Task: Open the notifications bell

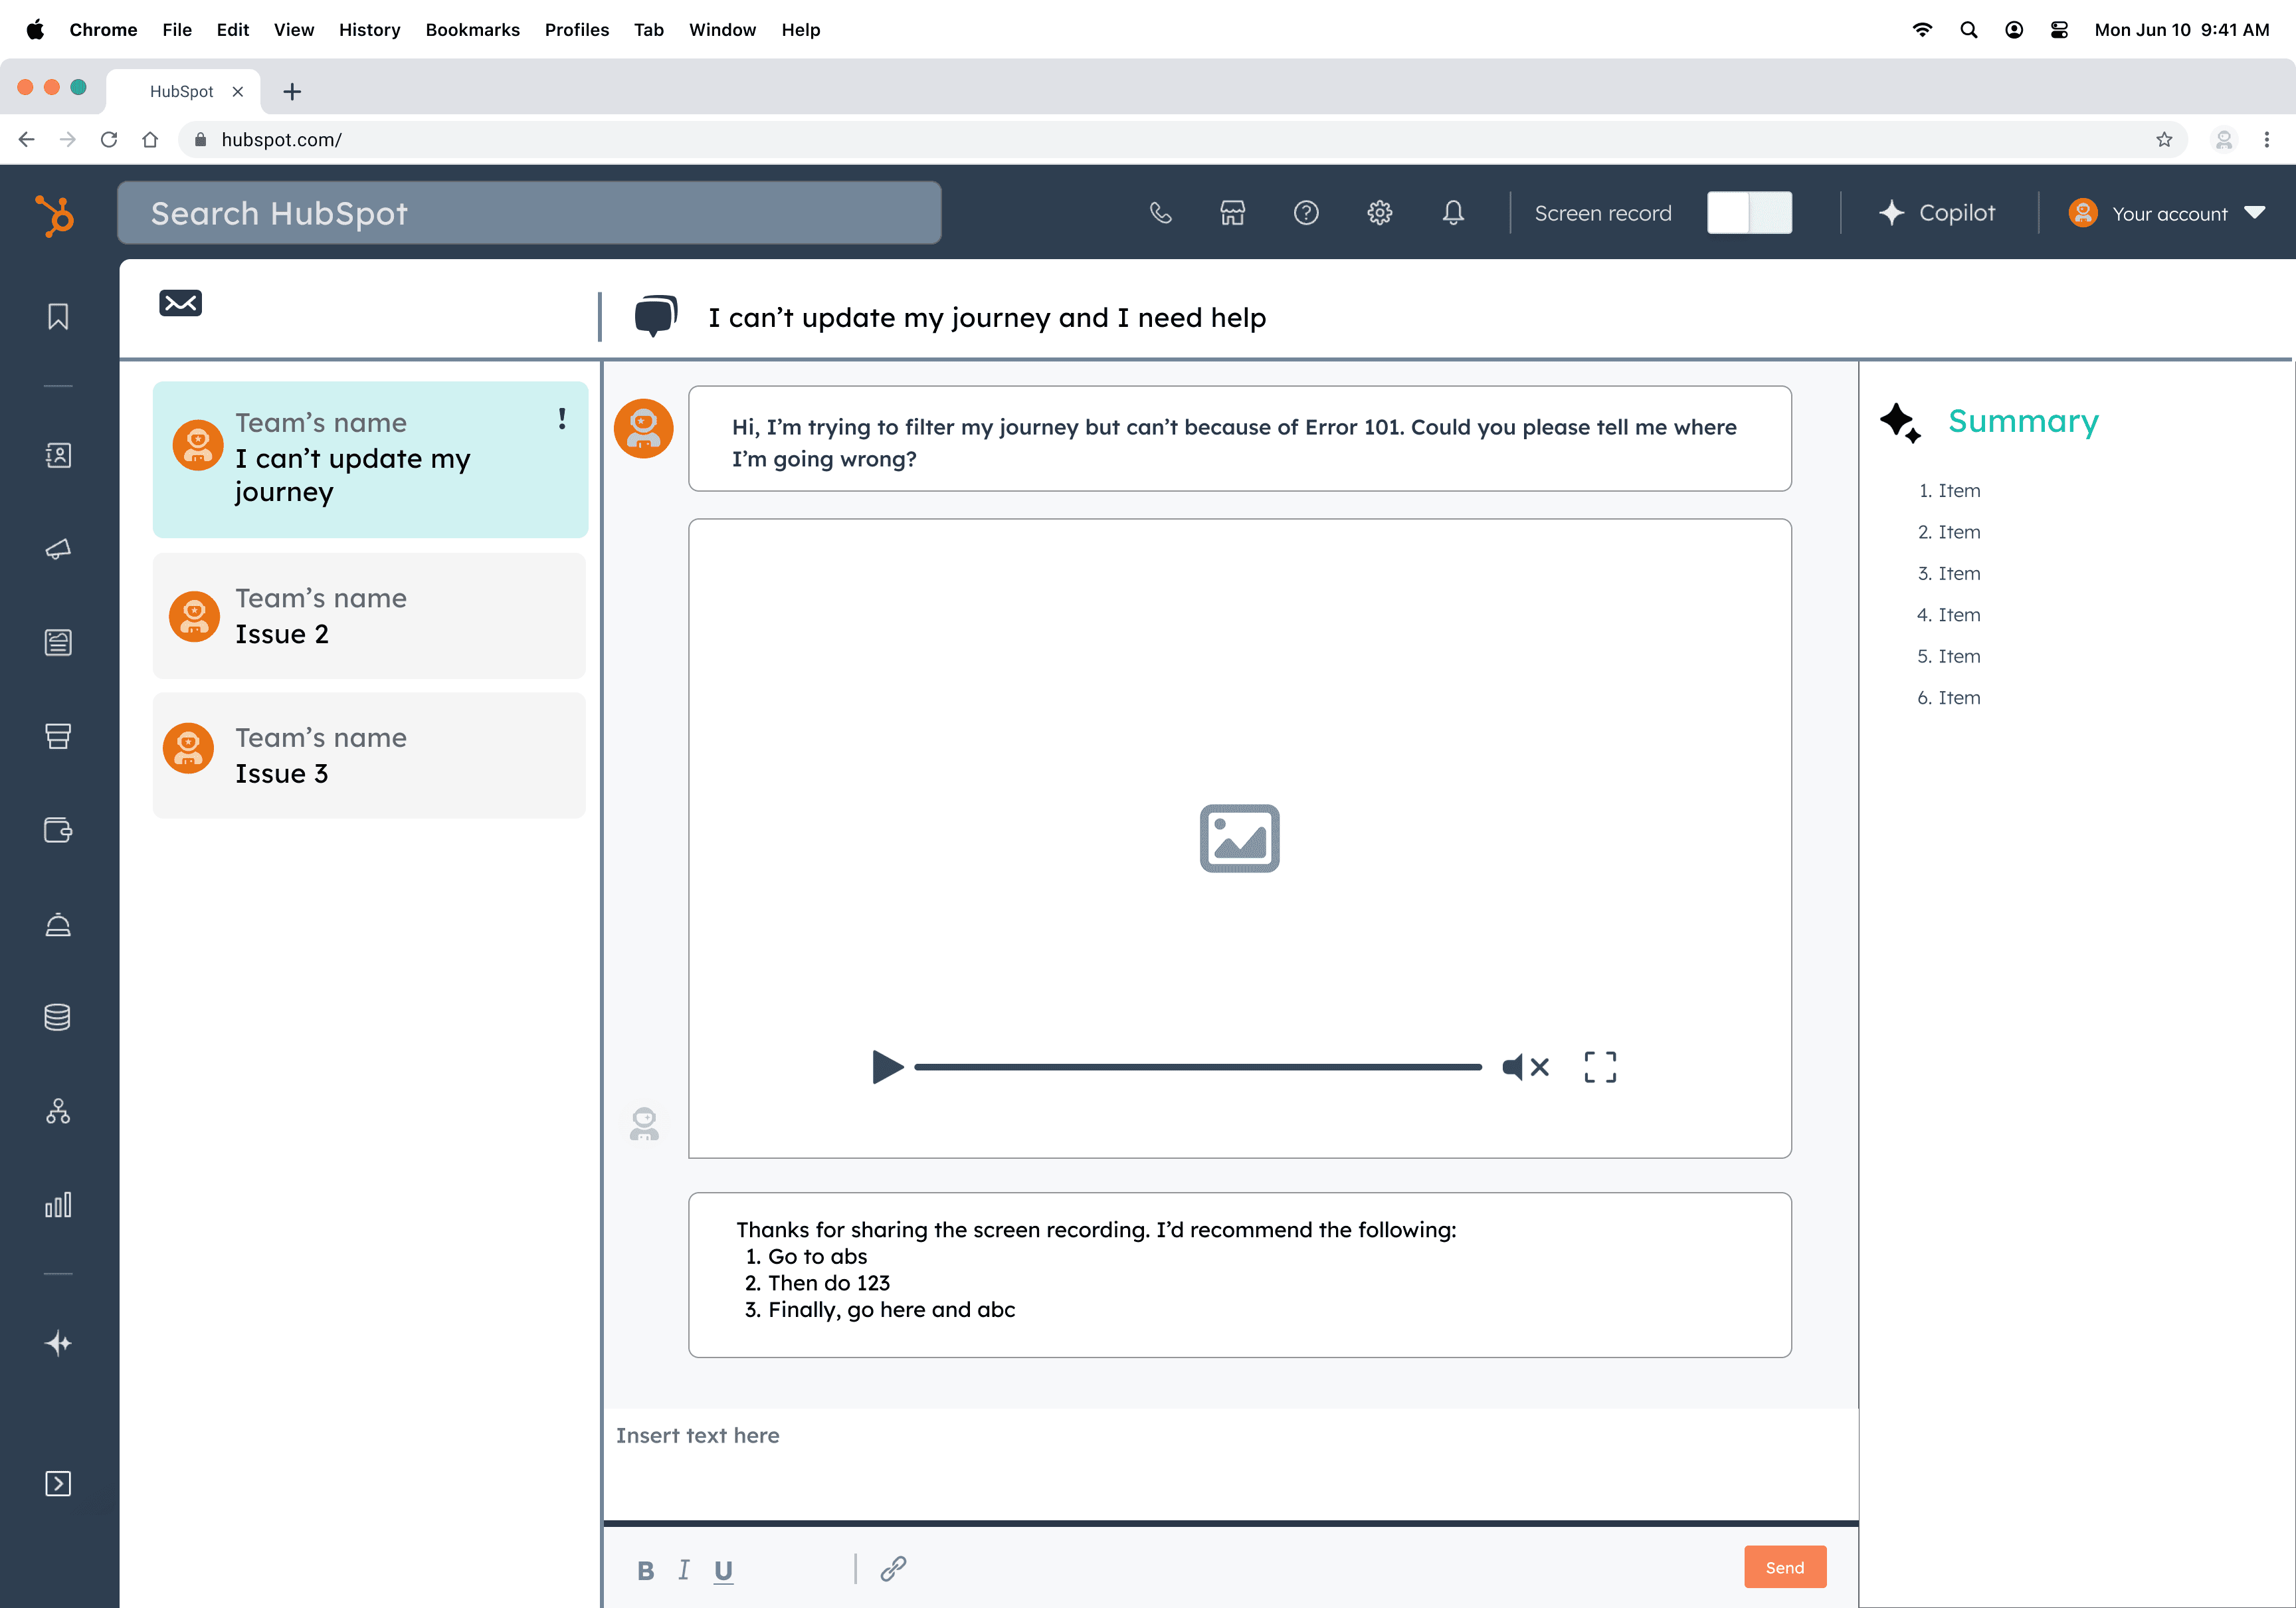Action: [1453, 213]
